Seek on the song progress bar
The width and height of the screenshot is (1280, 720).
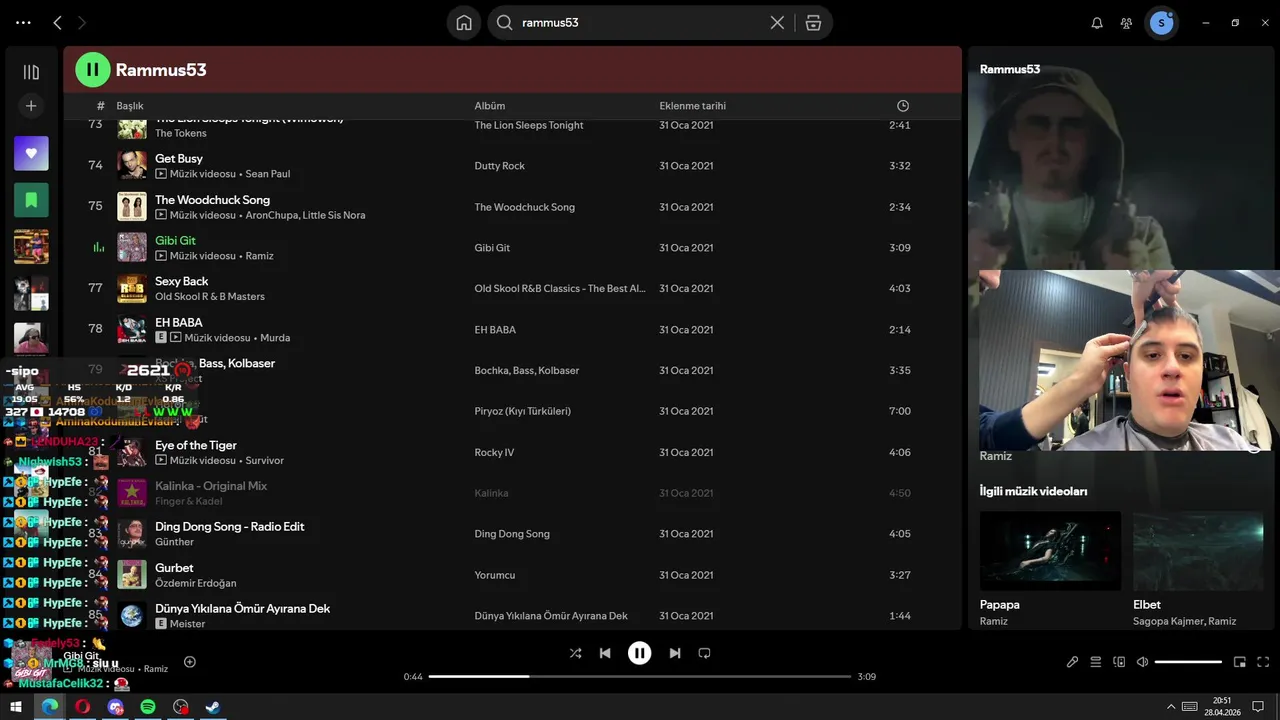point(640,677)
